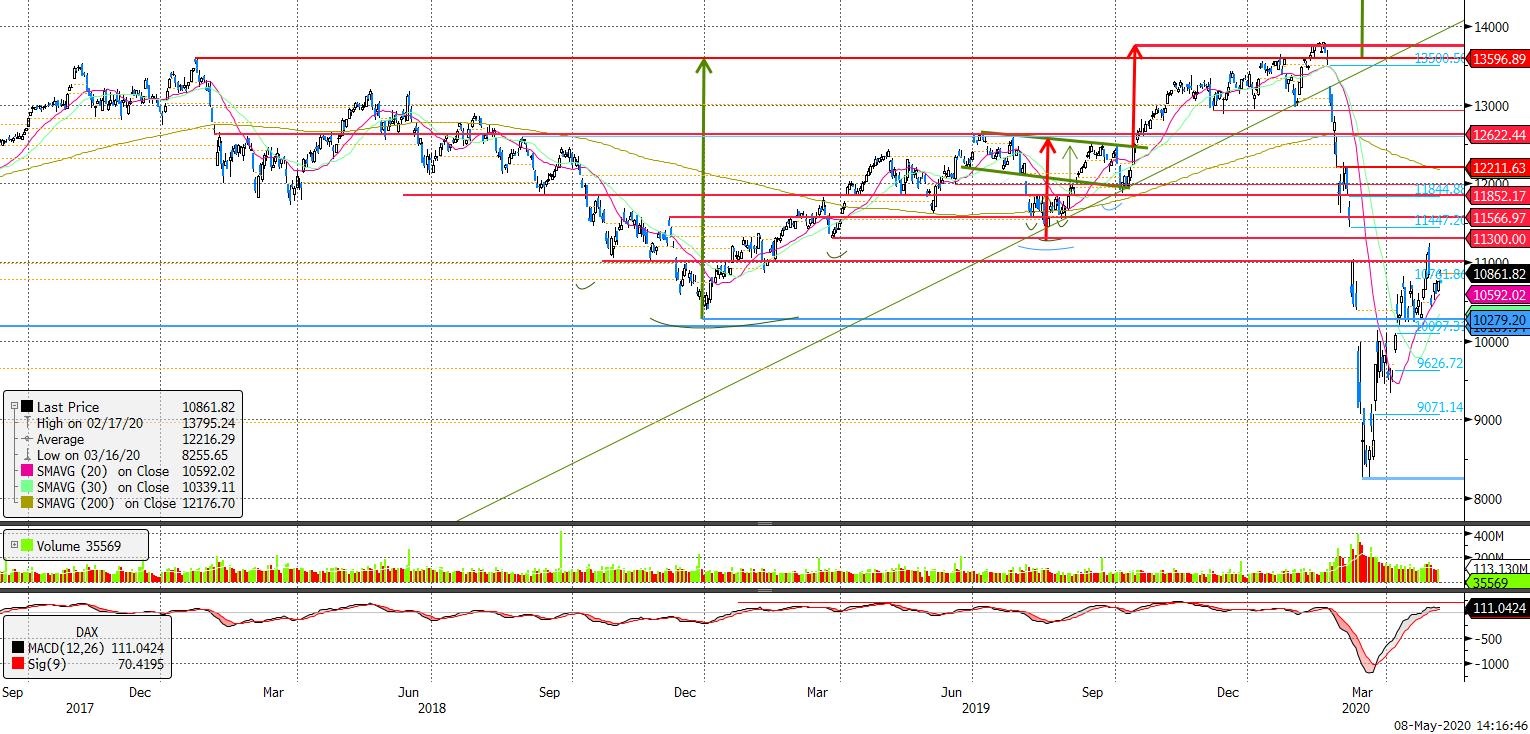Click the light green SMAVG (30) swatch
Image resolution: width=1530 pixels, height=734 pixels.
(x=26, y=487)
